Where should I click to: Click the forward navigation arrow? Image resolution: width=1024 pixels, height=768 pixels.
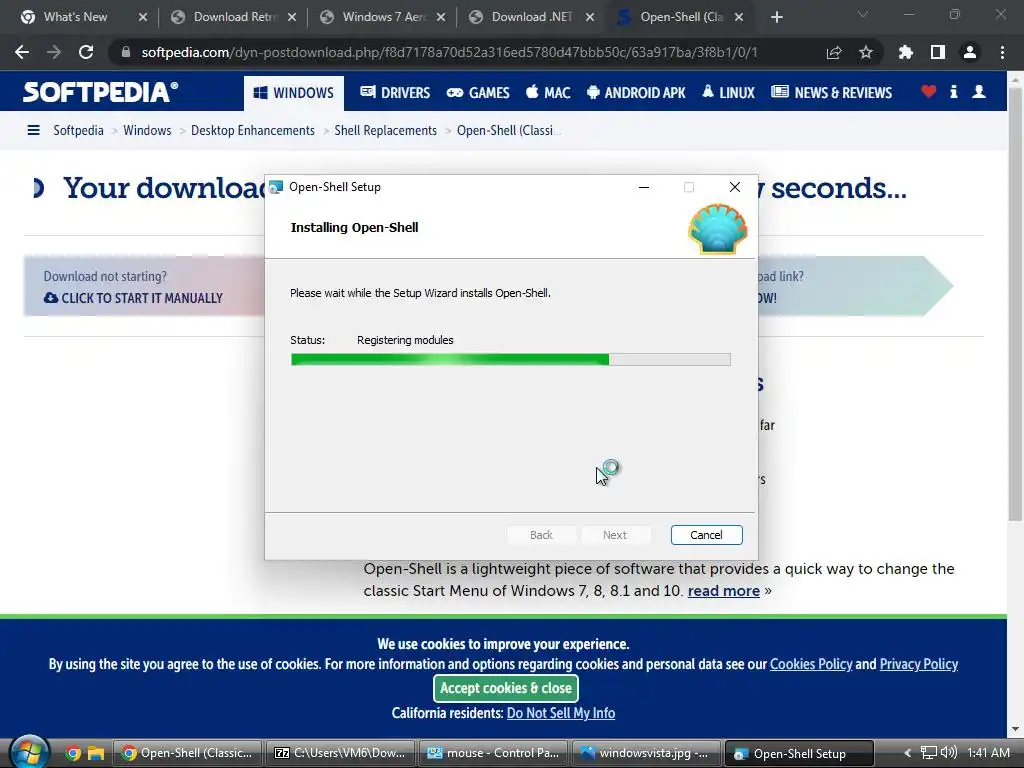[54, 52]
